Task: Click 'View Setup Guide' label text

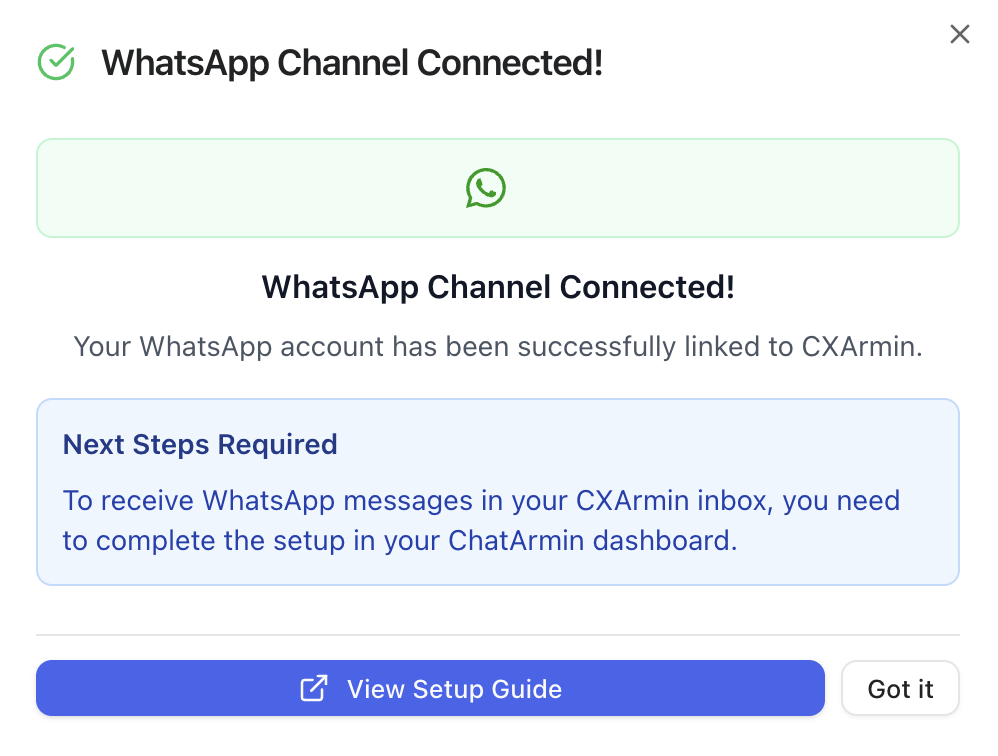Action: (454, 689)
